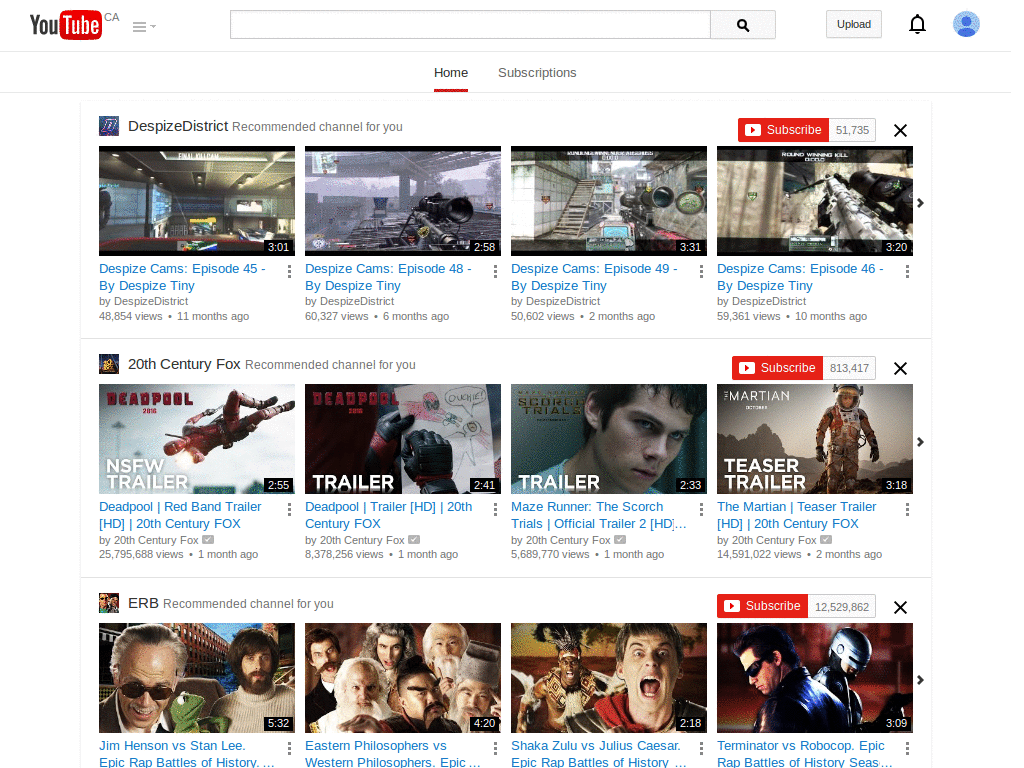
Task: Open options menu for Jim Henson vs Stan Lee
Action: pyautogui.click(x=289, y=748)
